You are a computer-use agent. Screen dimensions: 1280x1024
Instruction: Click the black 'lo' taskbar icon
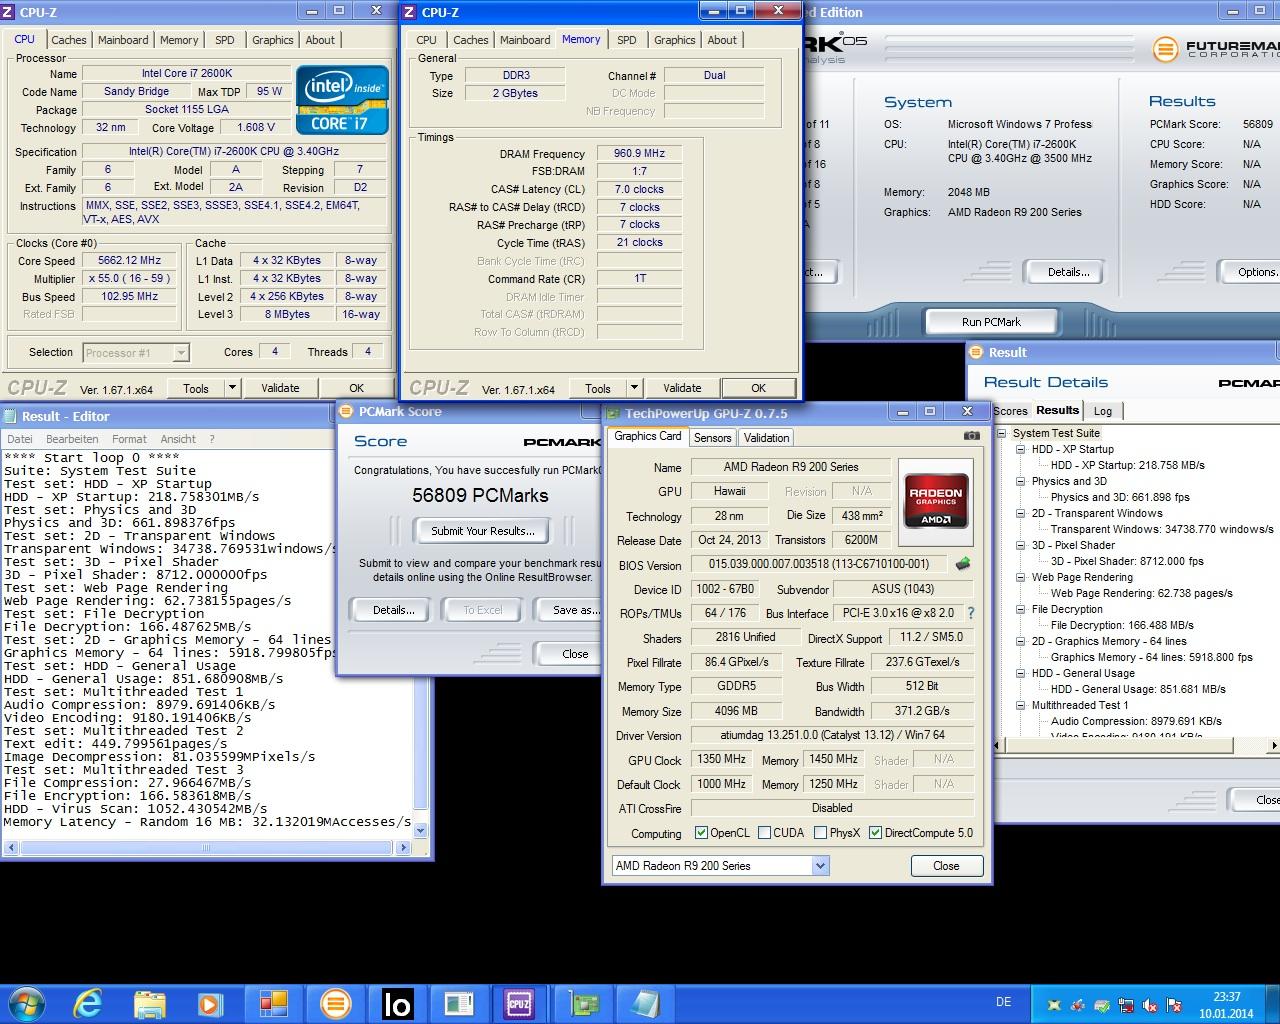pos(397,1003)
